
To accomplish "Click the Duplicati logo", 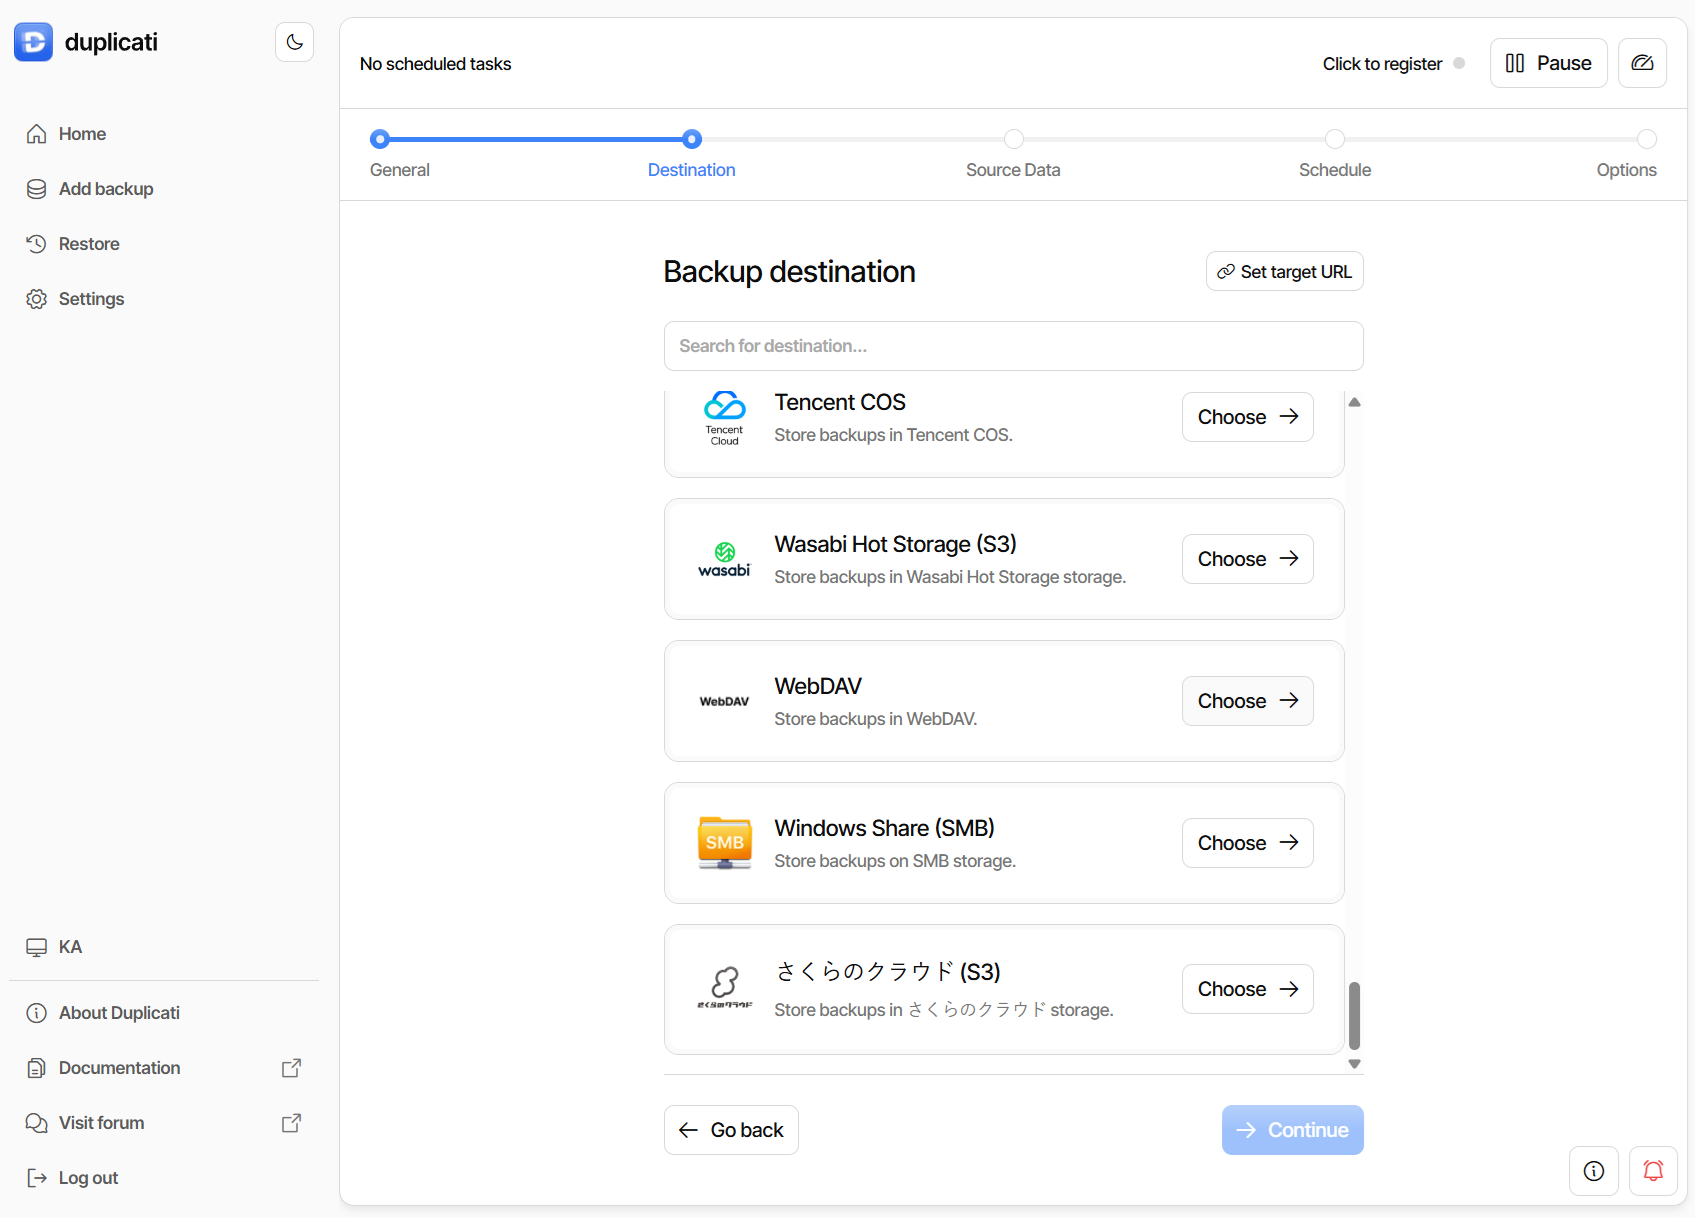I will tap(33, 41).
